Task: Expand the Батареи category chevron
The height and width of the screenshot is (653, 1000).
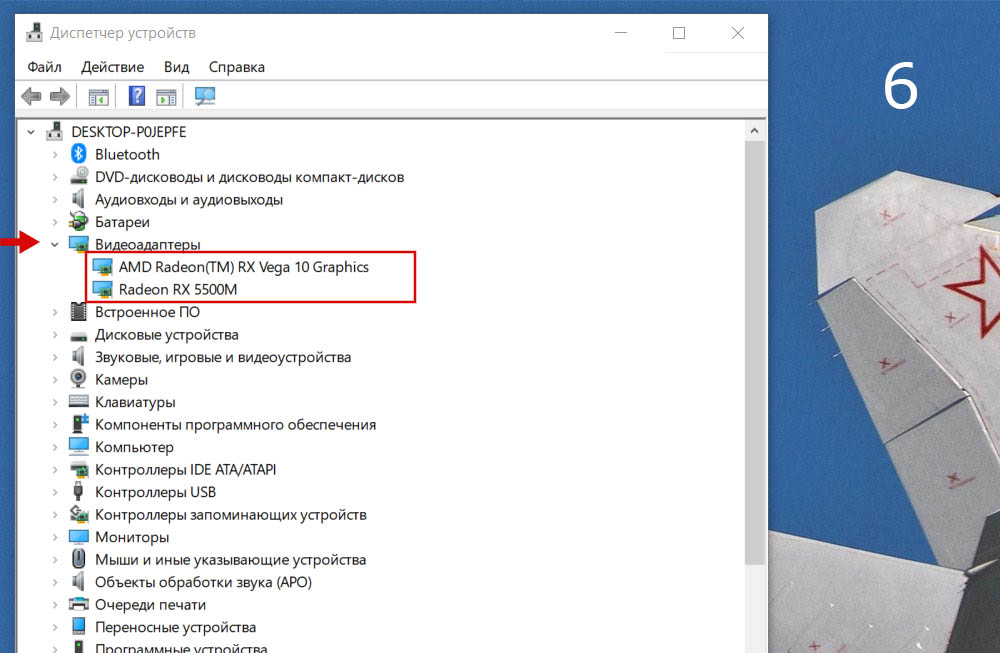Action: click(x=55, y=222)
